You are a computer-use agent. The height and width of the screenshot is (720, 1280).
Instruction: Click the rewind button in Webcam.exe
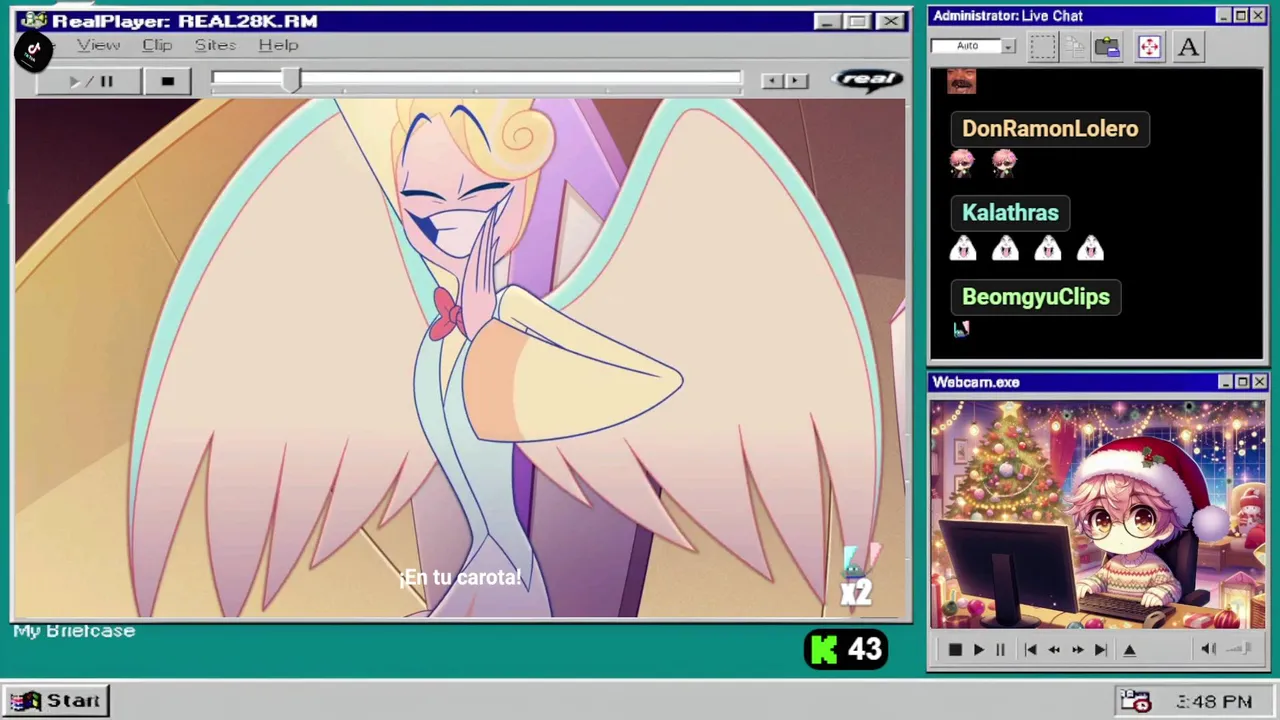(1054, 650)
